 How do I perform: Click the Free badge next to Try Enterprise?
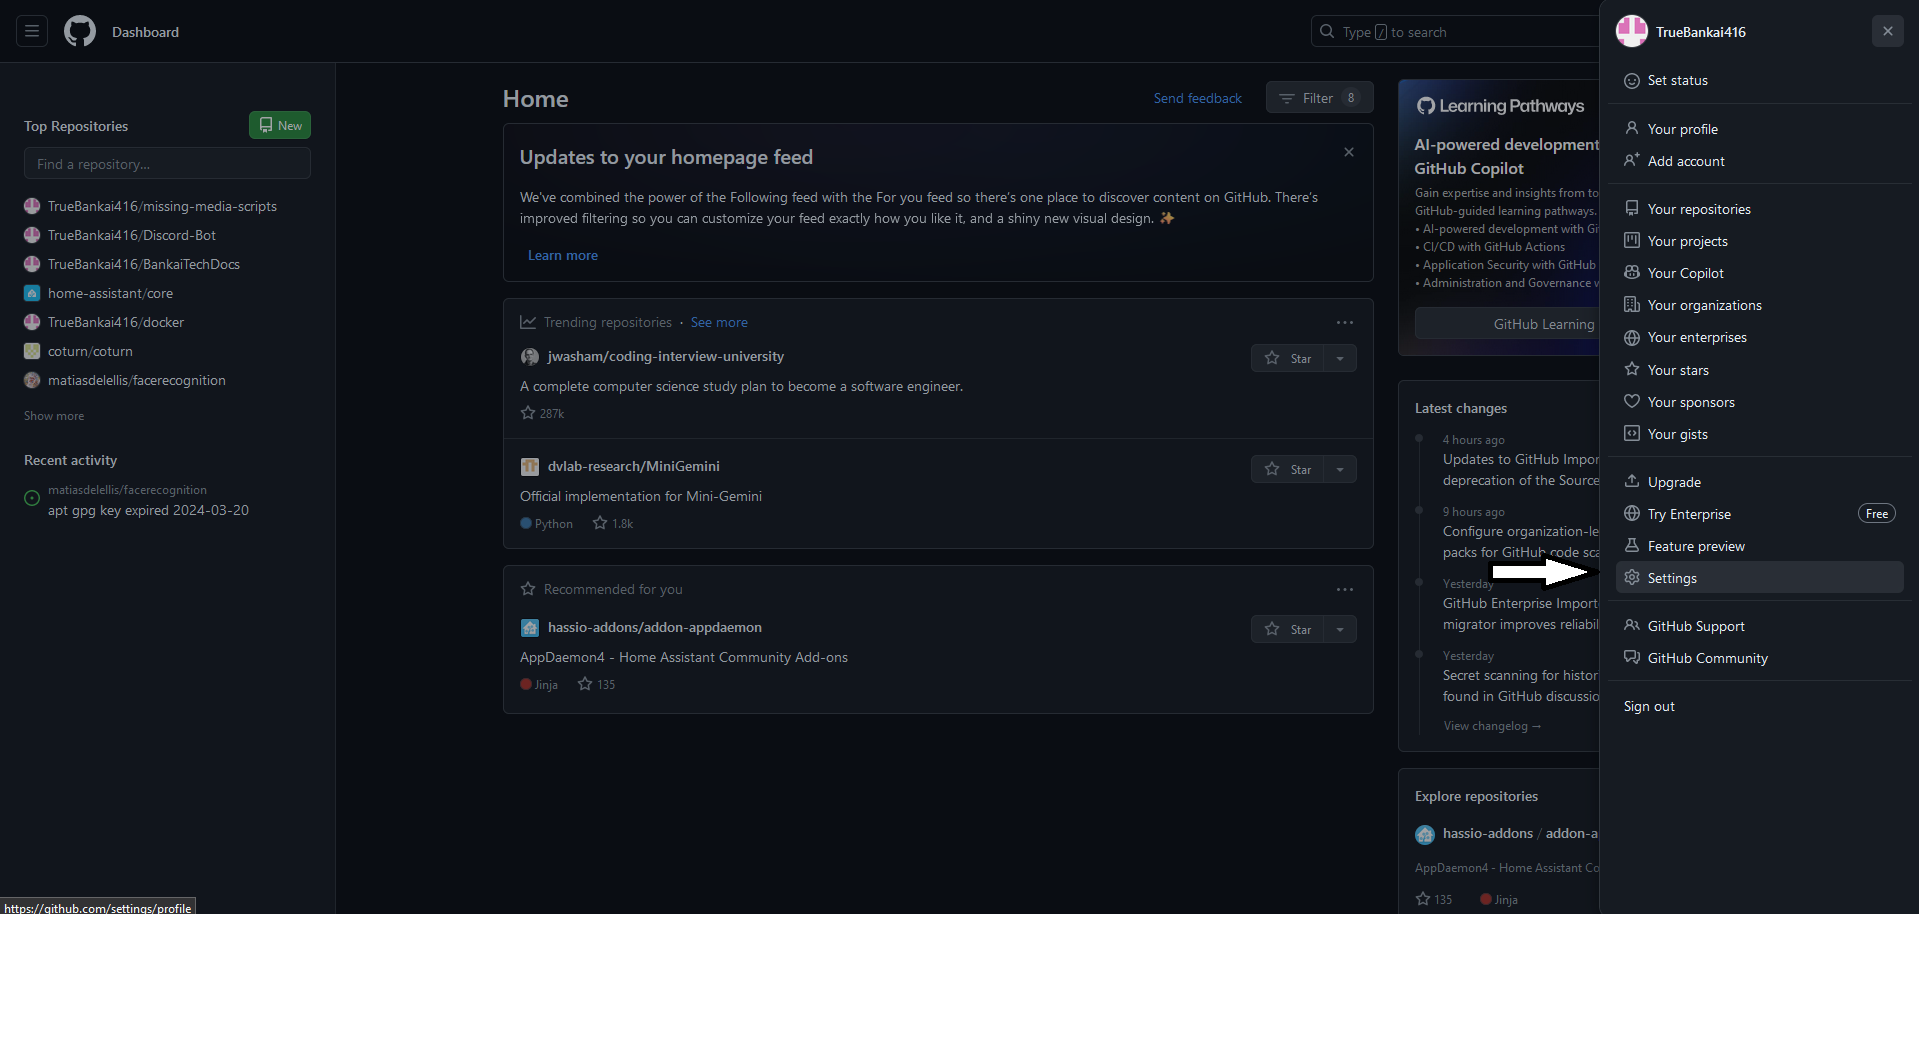pos(1877,514)
